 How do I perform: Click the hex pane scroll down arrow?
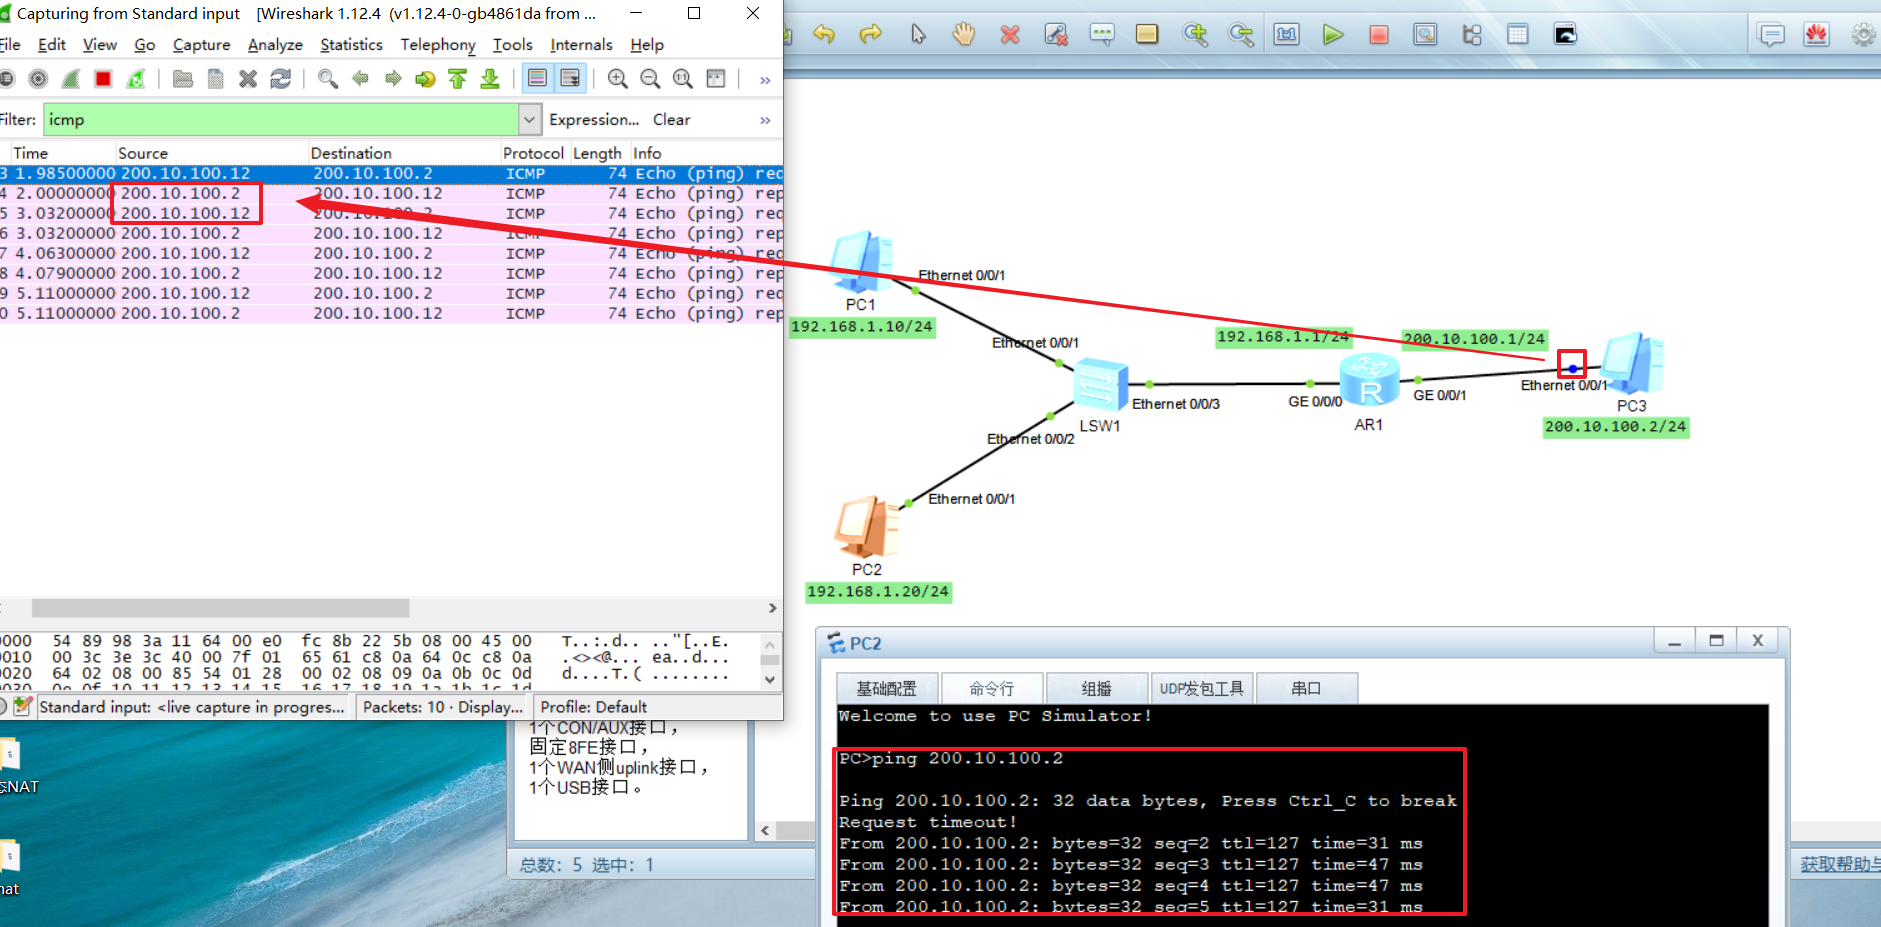[770, 679]
